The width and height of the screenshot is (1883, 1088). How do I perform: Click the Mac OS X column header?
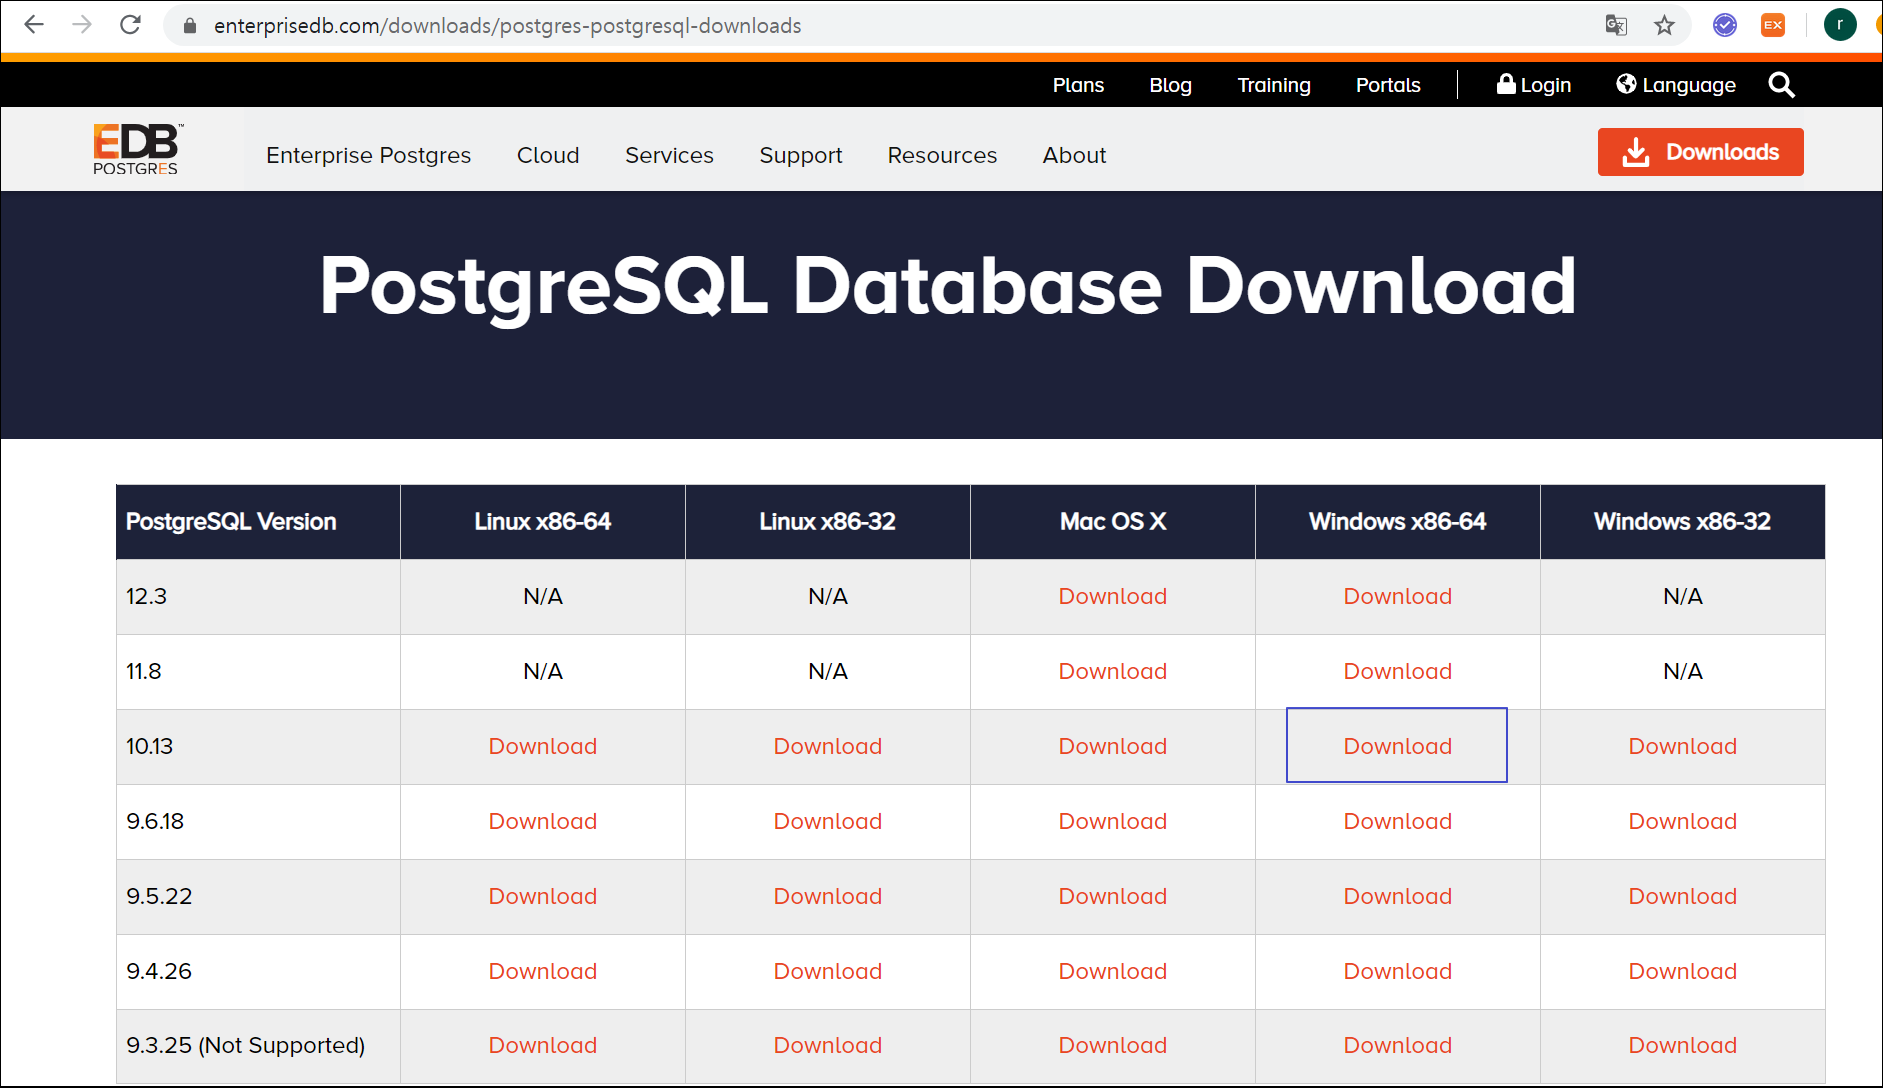coord(1112,522)
